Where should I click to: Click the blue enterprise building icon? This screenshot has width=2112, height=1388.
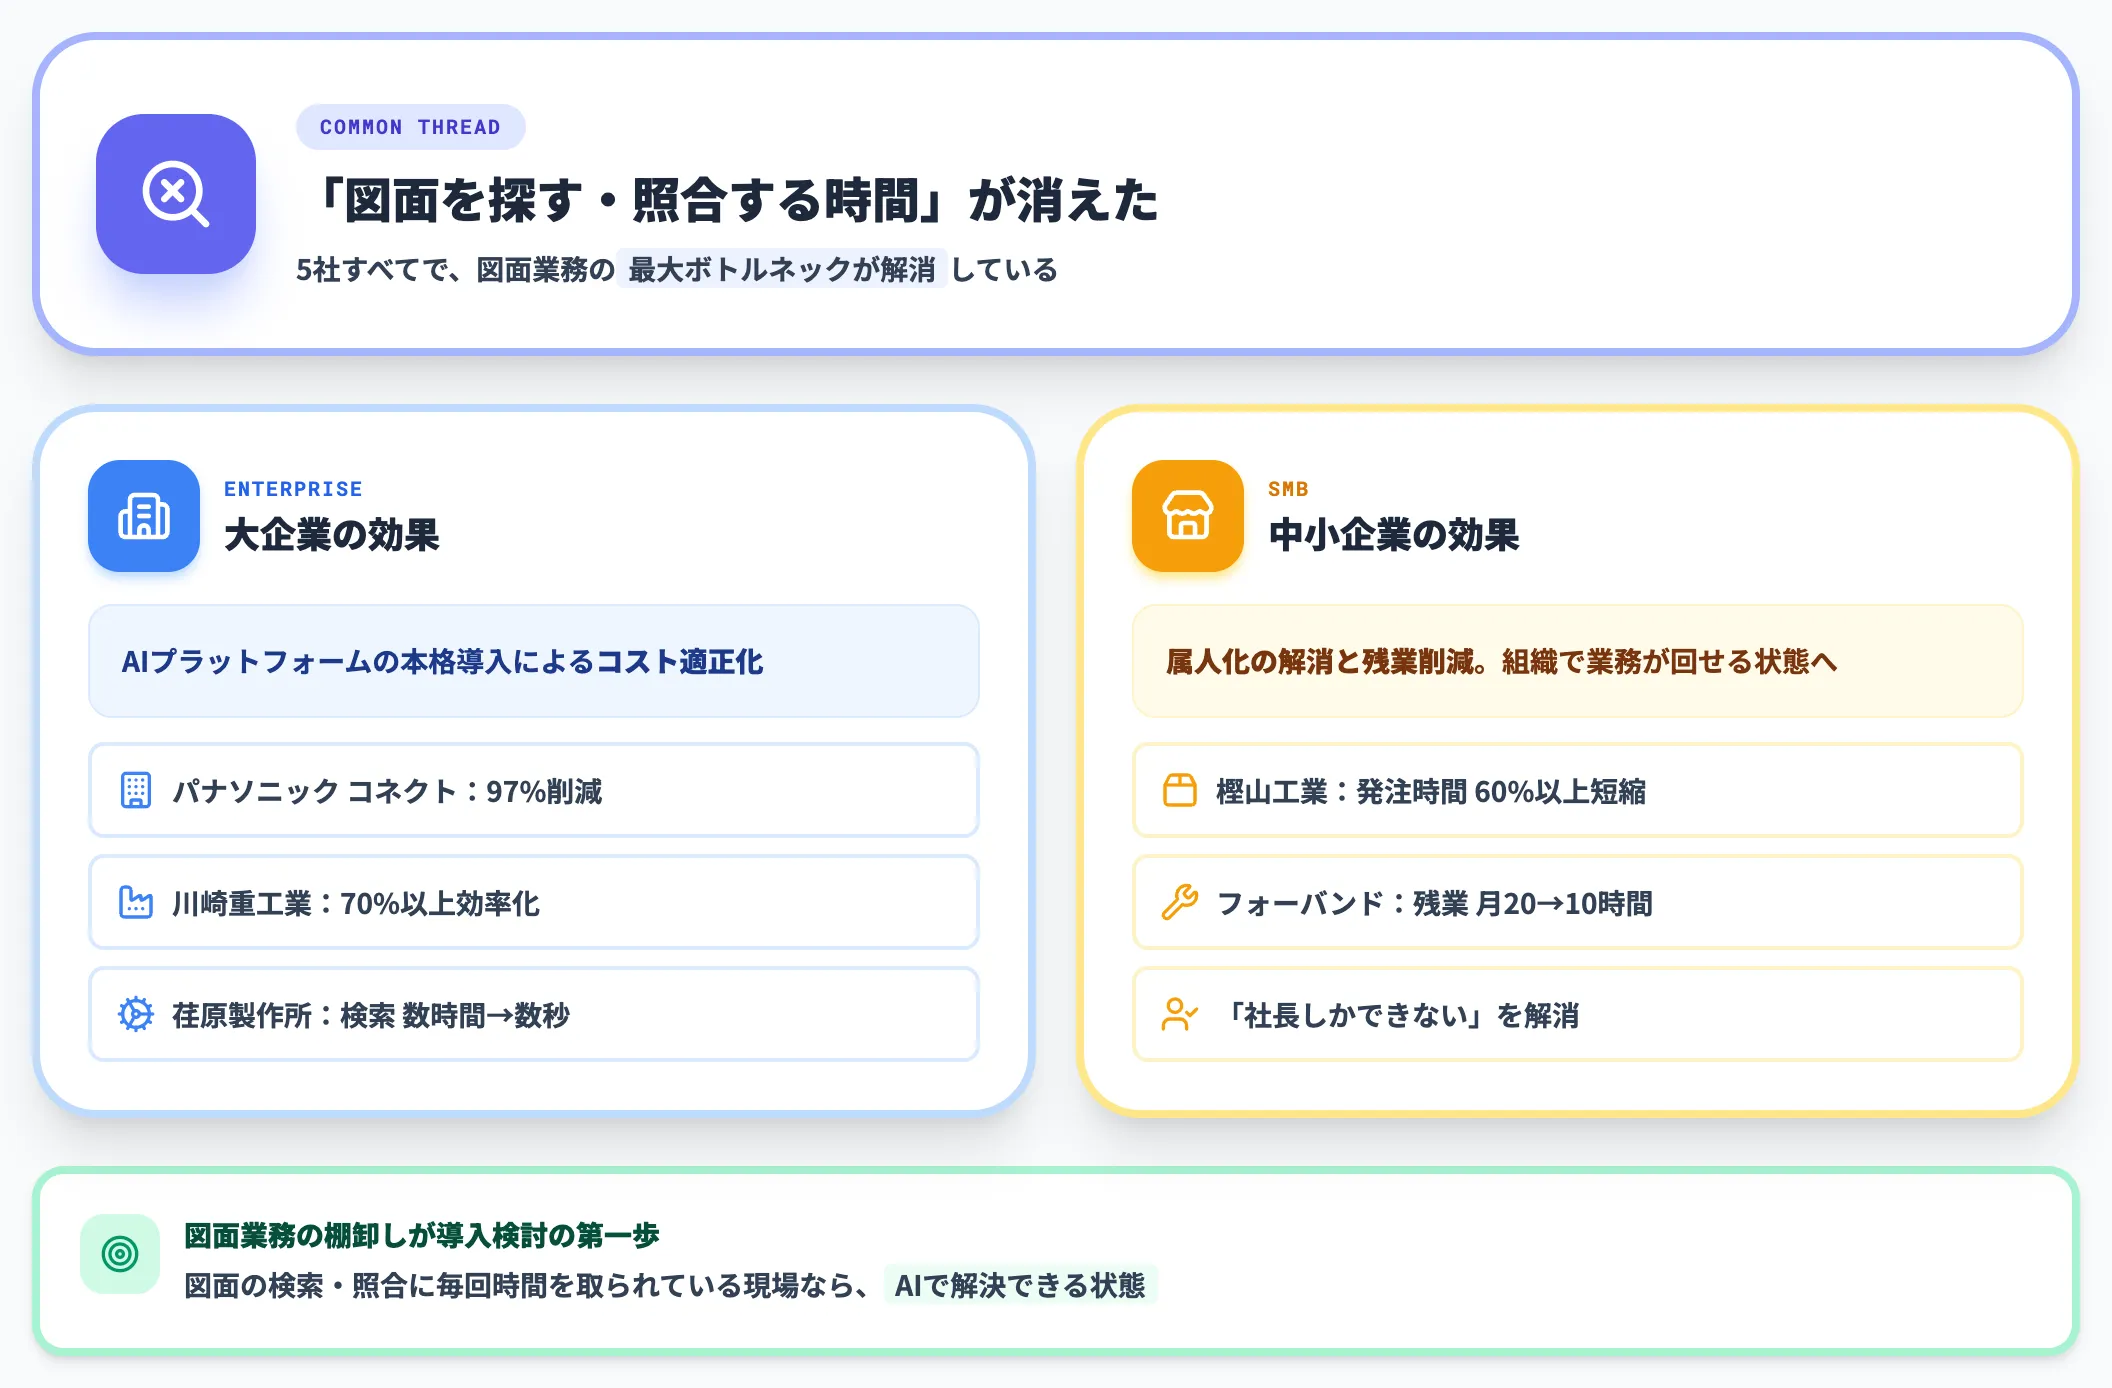pyautogui.click(x=144, y=516)
